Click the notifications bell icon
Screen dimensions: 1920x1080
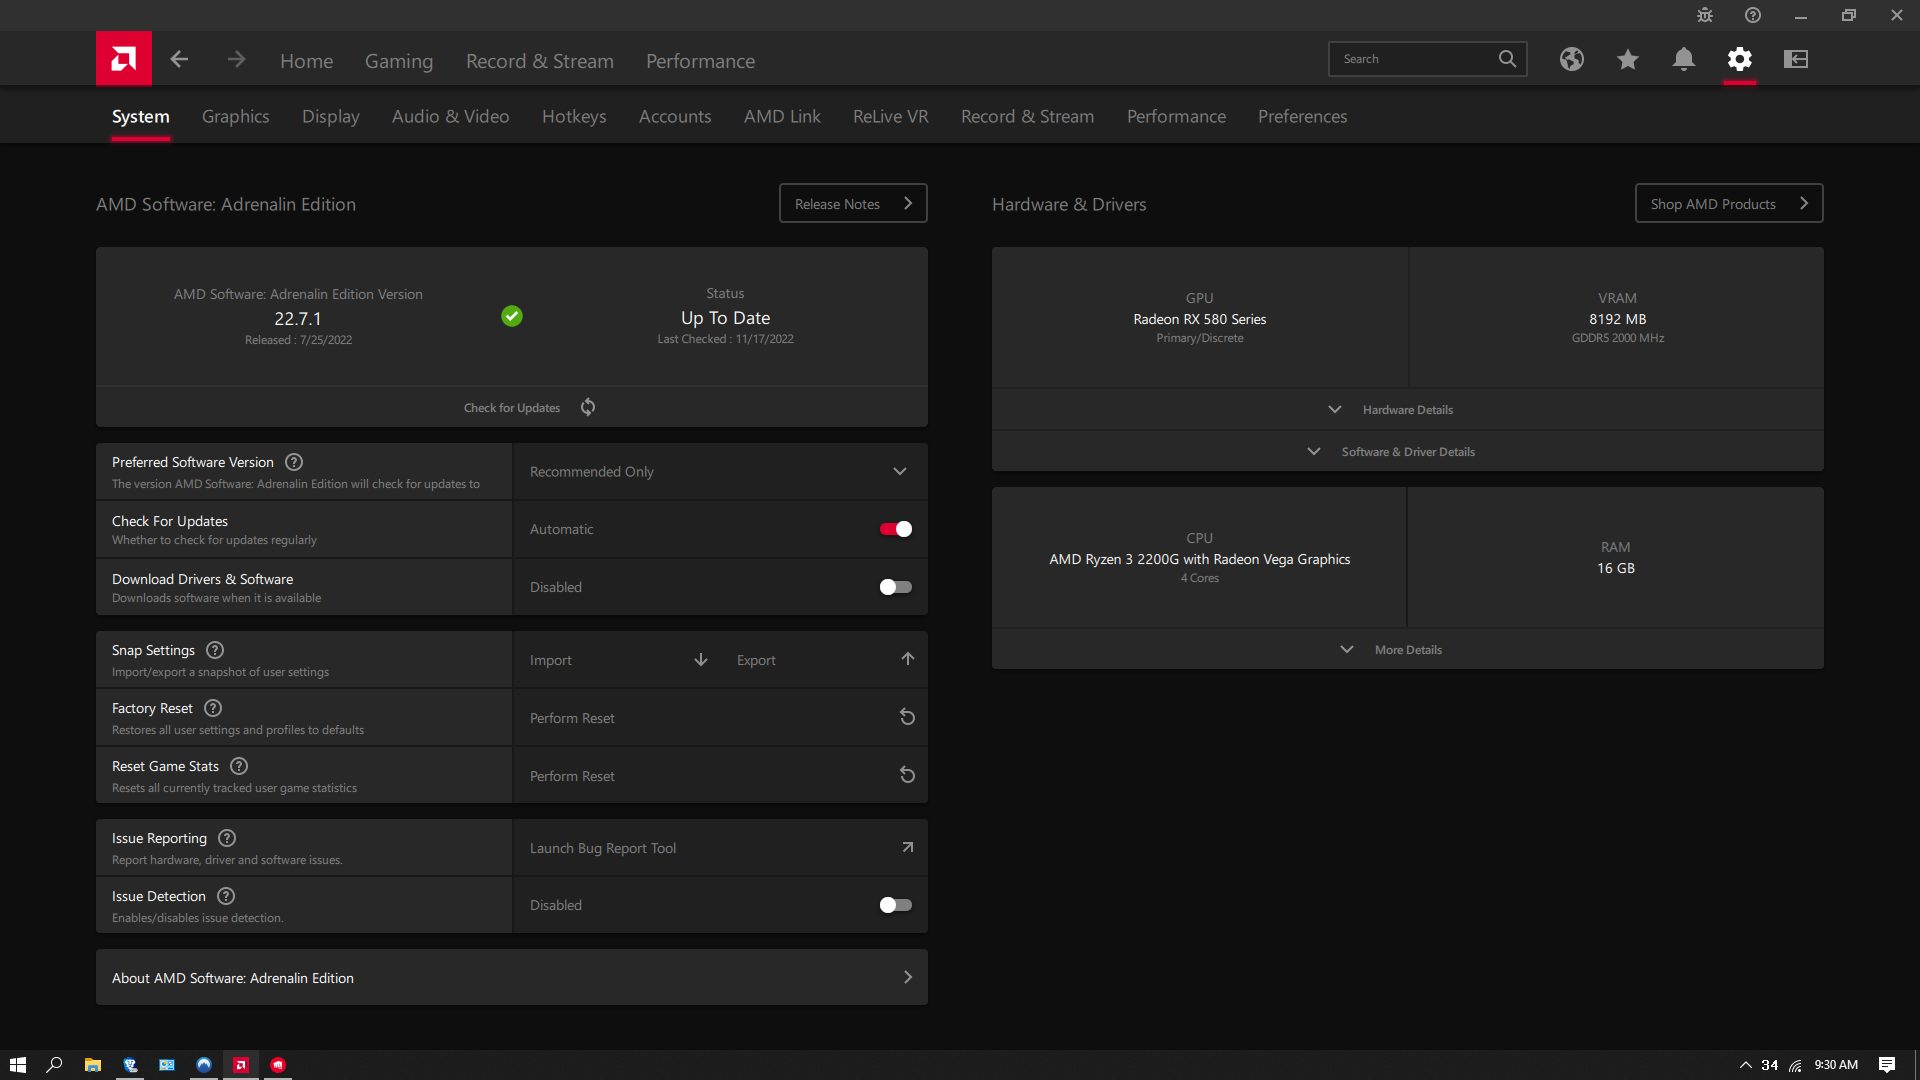coord(1684,59)
